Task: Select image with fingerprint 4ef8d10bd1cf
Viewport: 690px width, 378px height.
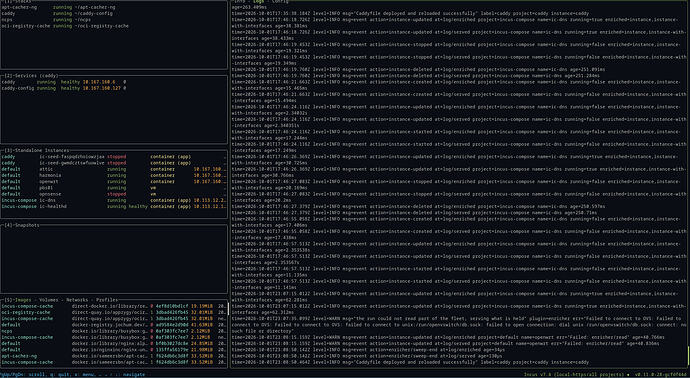Action: (x=114, y=306)
